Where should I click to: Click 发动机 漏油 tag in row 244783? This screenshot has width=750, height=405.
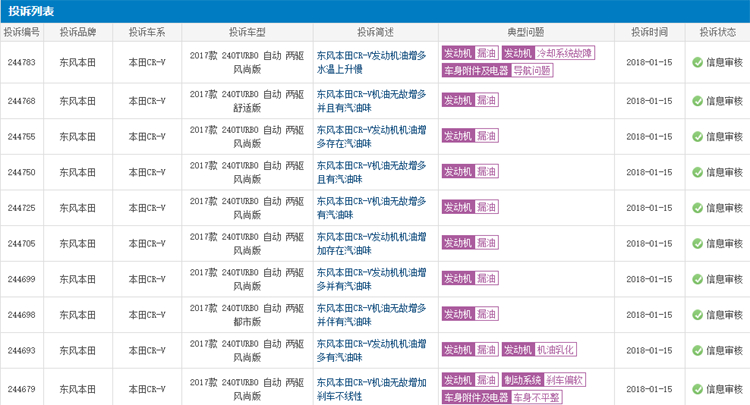pos(470,53)
